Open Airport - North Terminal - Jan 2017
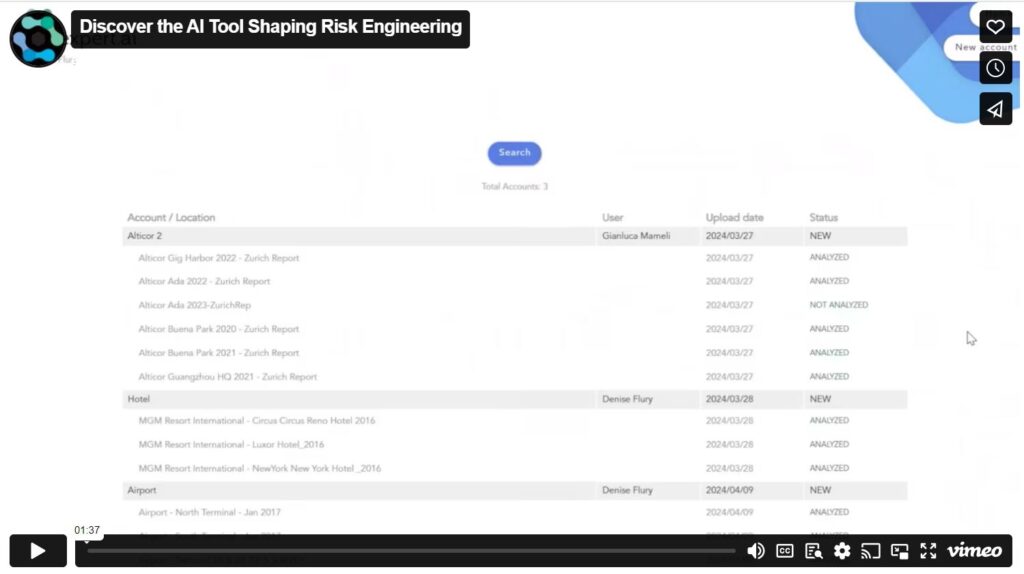Screen dimensions: 1024x574 pyautogui.click(x=209, y=513)
